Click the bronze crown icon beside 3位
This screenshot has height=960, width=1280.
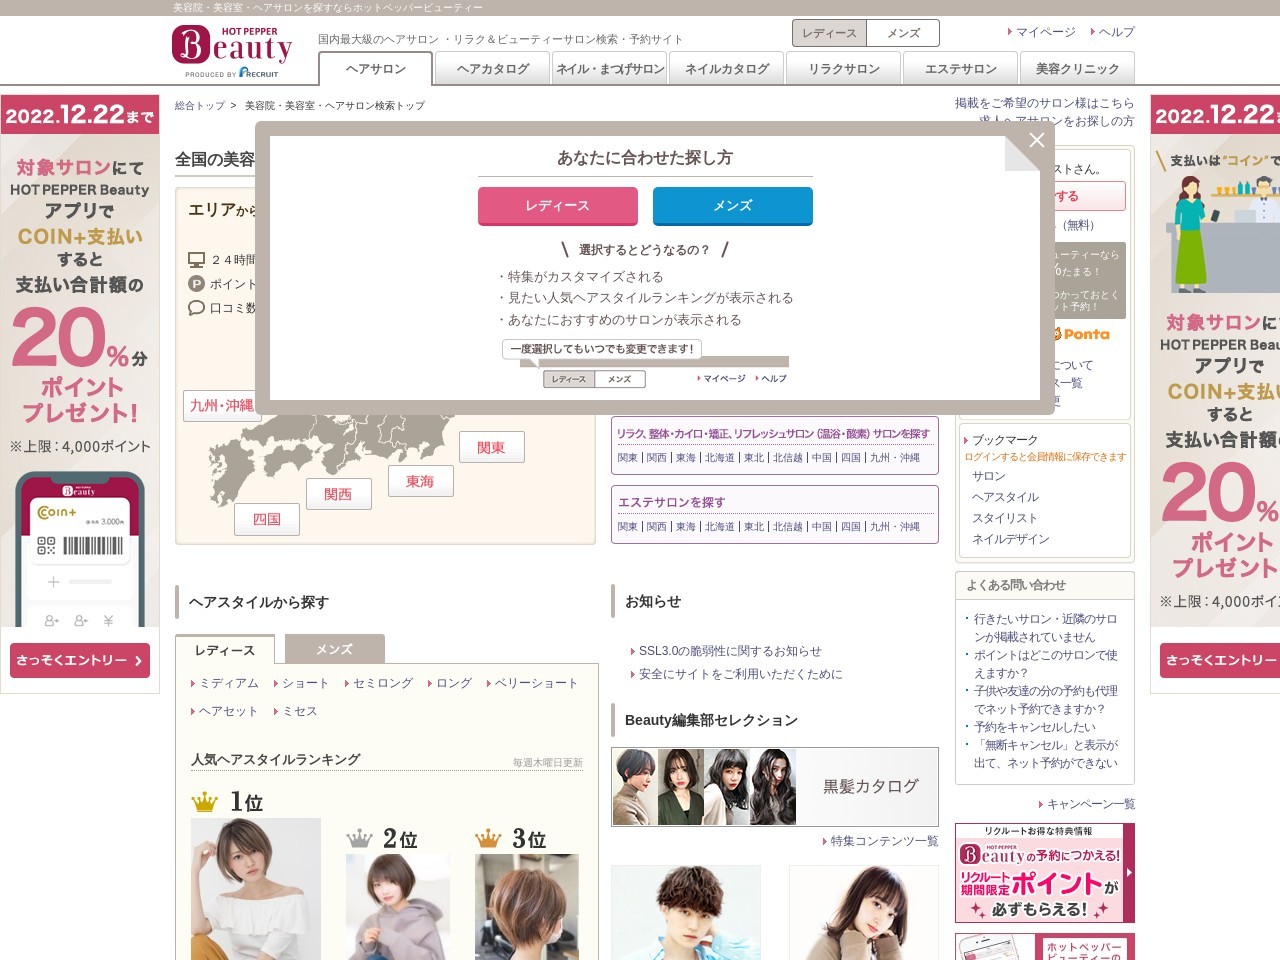pyautogui.click(x=488, y=838)
